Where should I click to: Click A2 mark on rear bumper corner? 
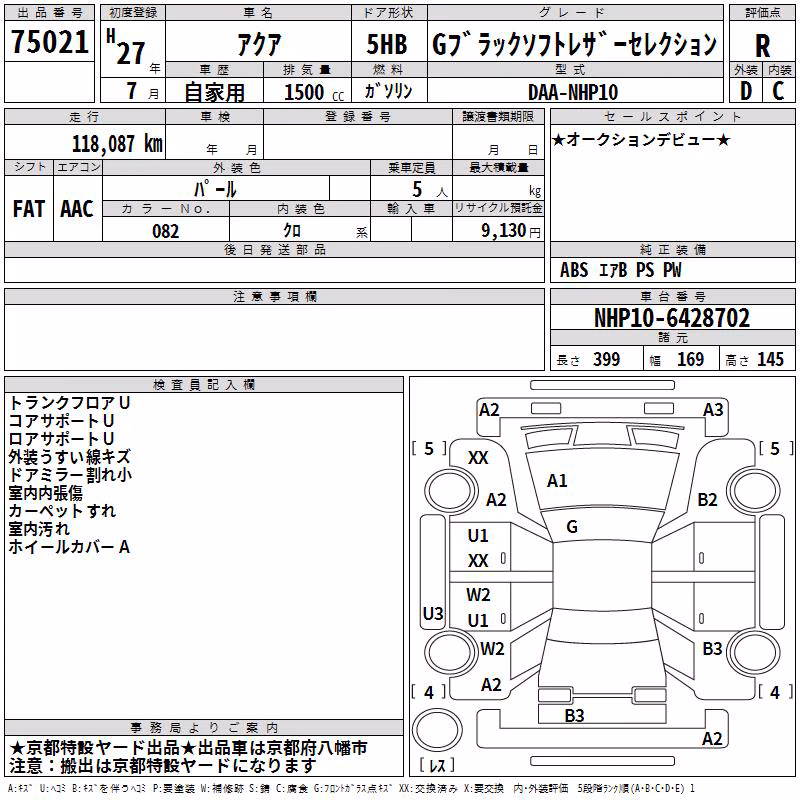tap(712, 739)
